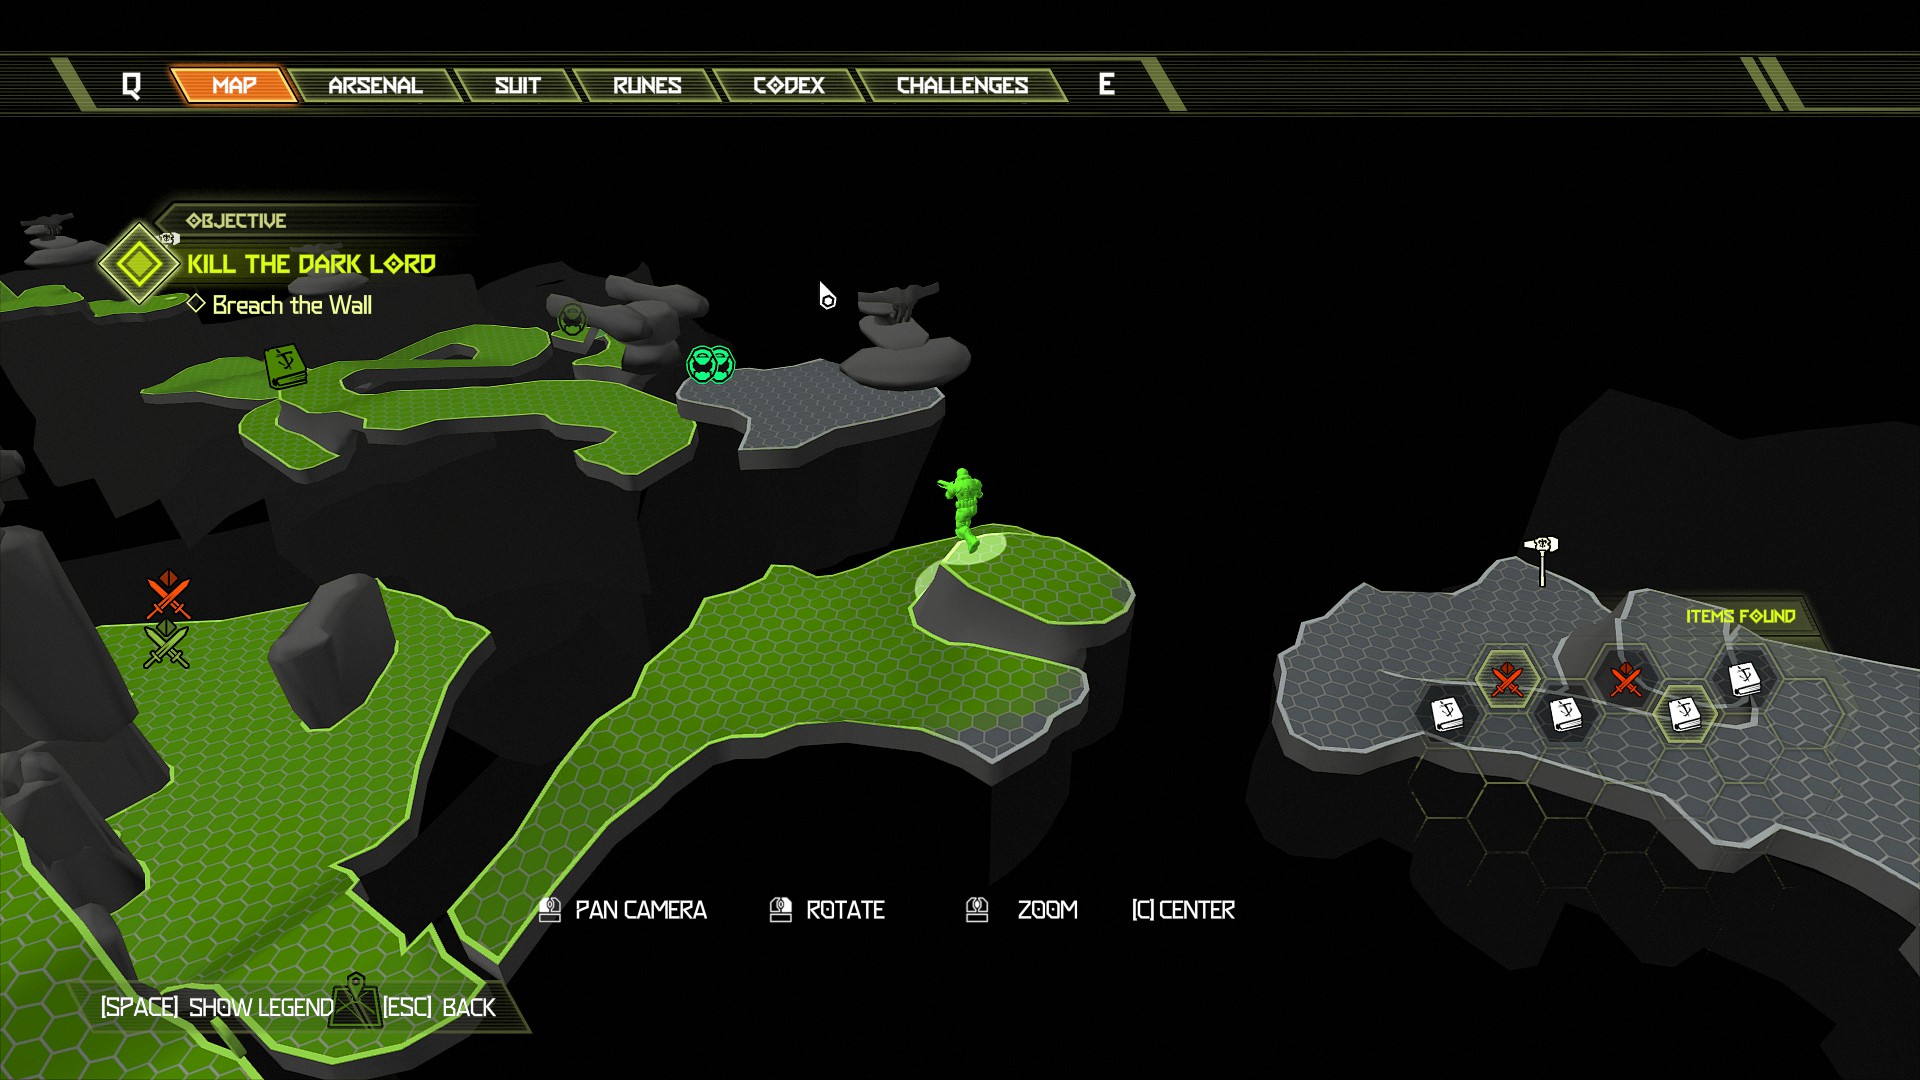Click the green crossed swords encounter marker
Screen dimensions: 1920x1080
[166, 645]
